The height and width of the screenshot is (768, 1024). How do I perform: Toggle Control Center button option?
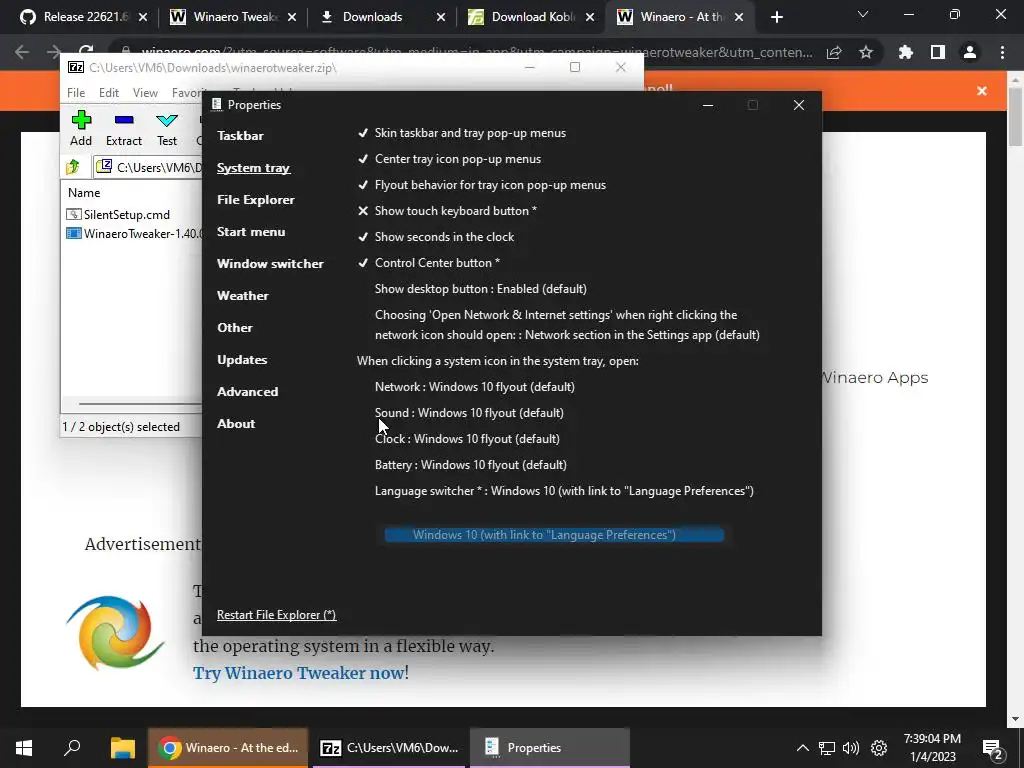pos(428,263)
